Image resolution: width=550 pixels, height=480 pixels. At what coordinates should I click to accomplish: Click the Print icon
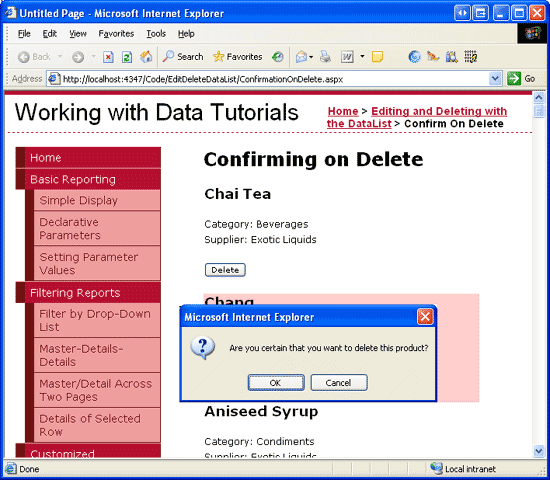(x=325, y=57)
